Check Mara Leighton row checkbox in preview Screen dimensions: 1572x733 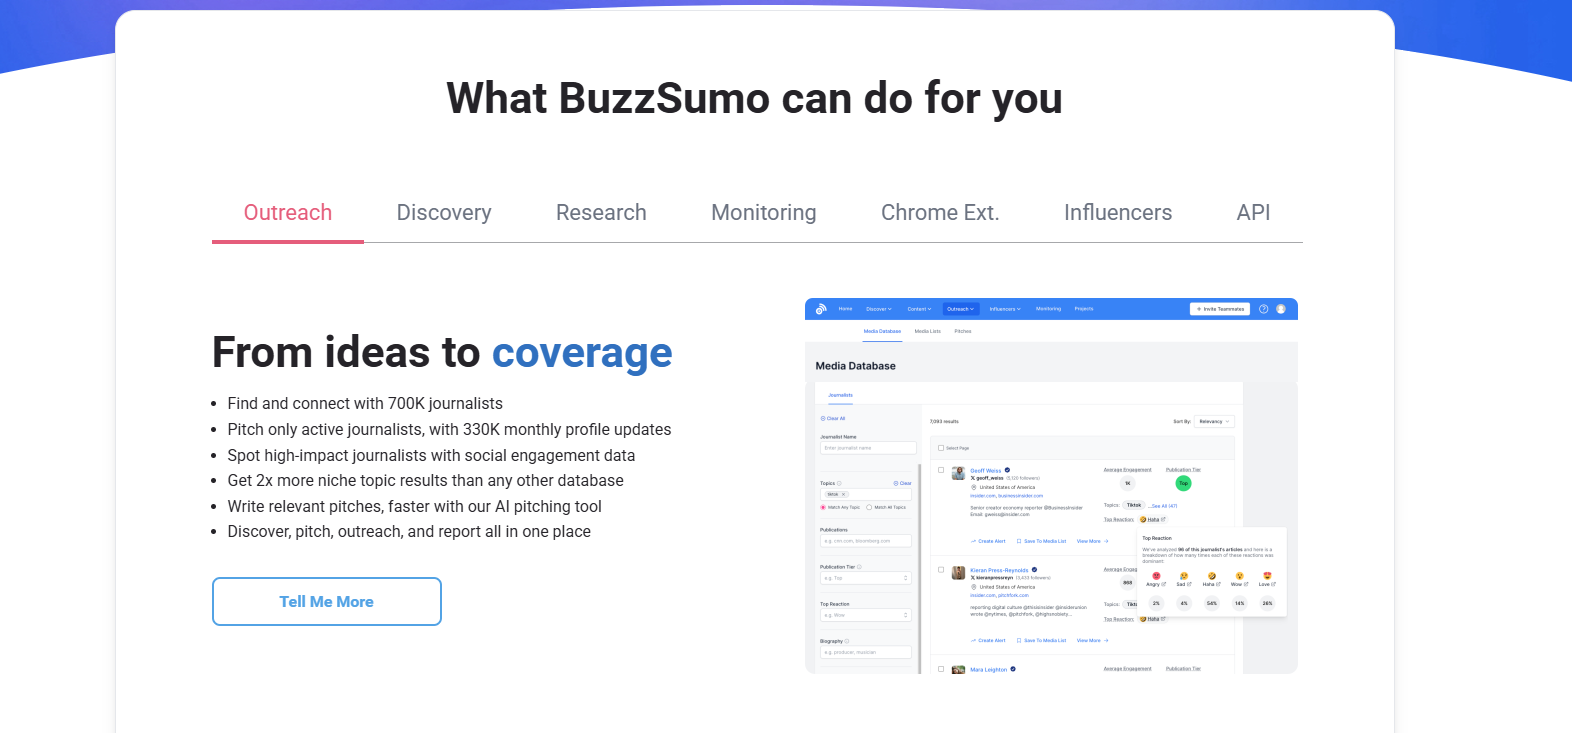(941, 669)
